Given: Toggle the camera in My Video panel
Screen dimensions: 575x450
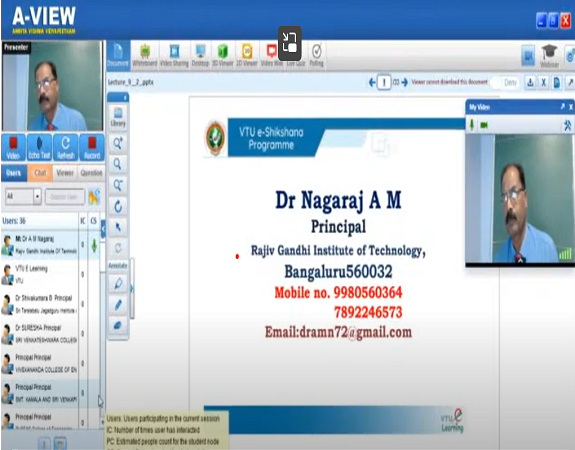Looking at the screenshot, I should click(484, 125).
